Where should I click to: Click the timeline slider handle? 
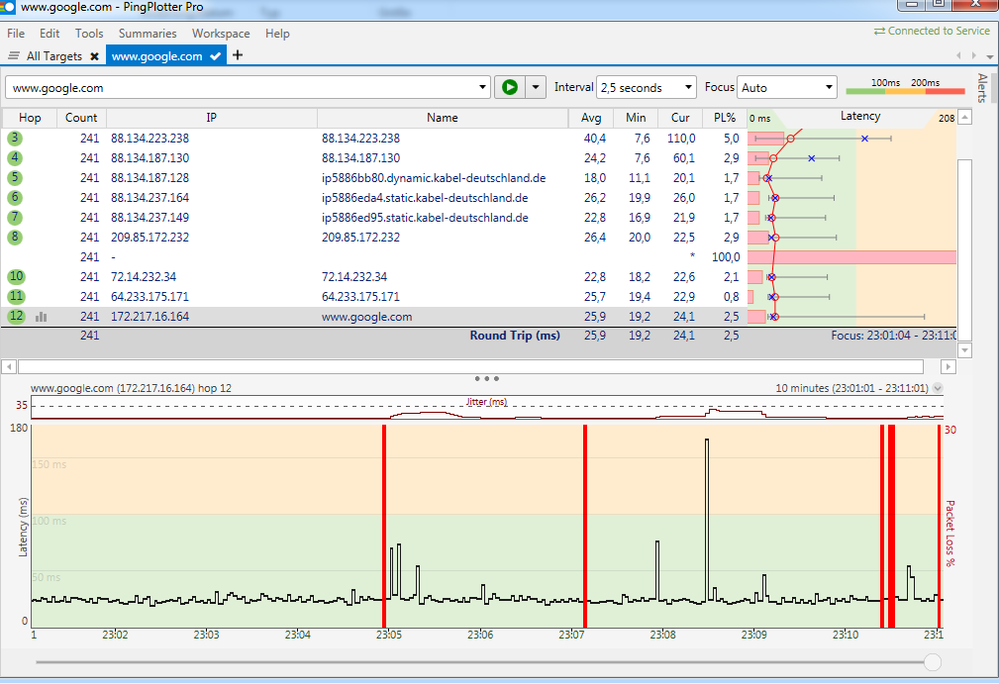932,662
